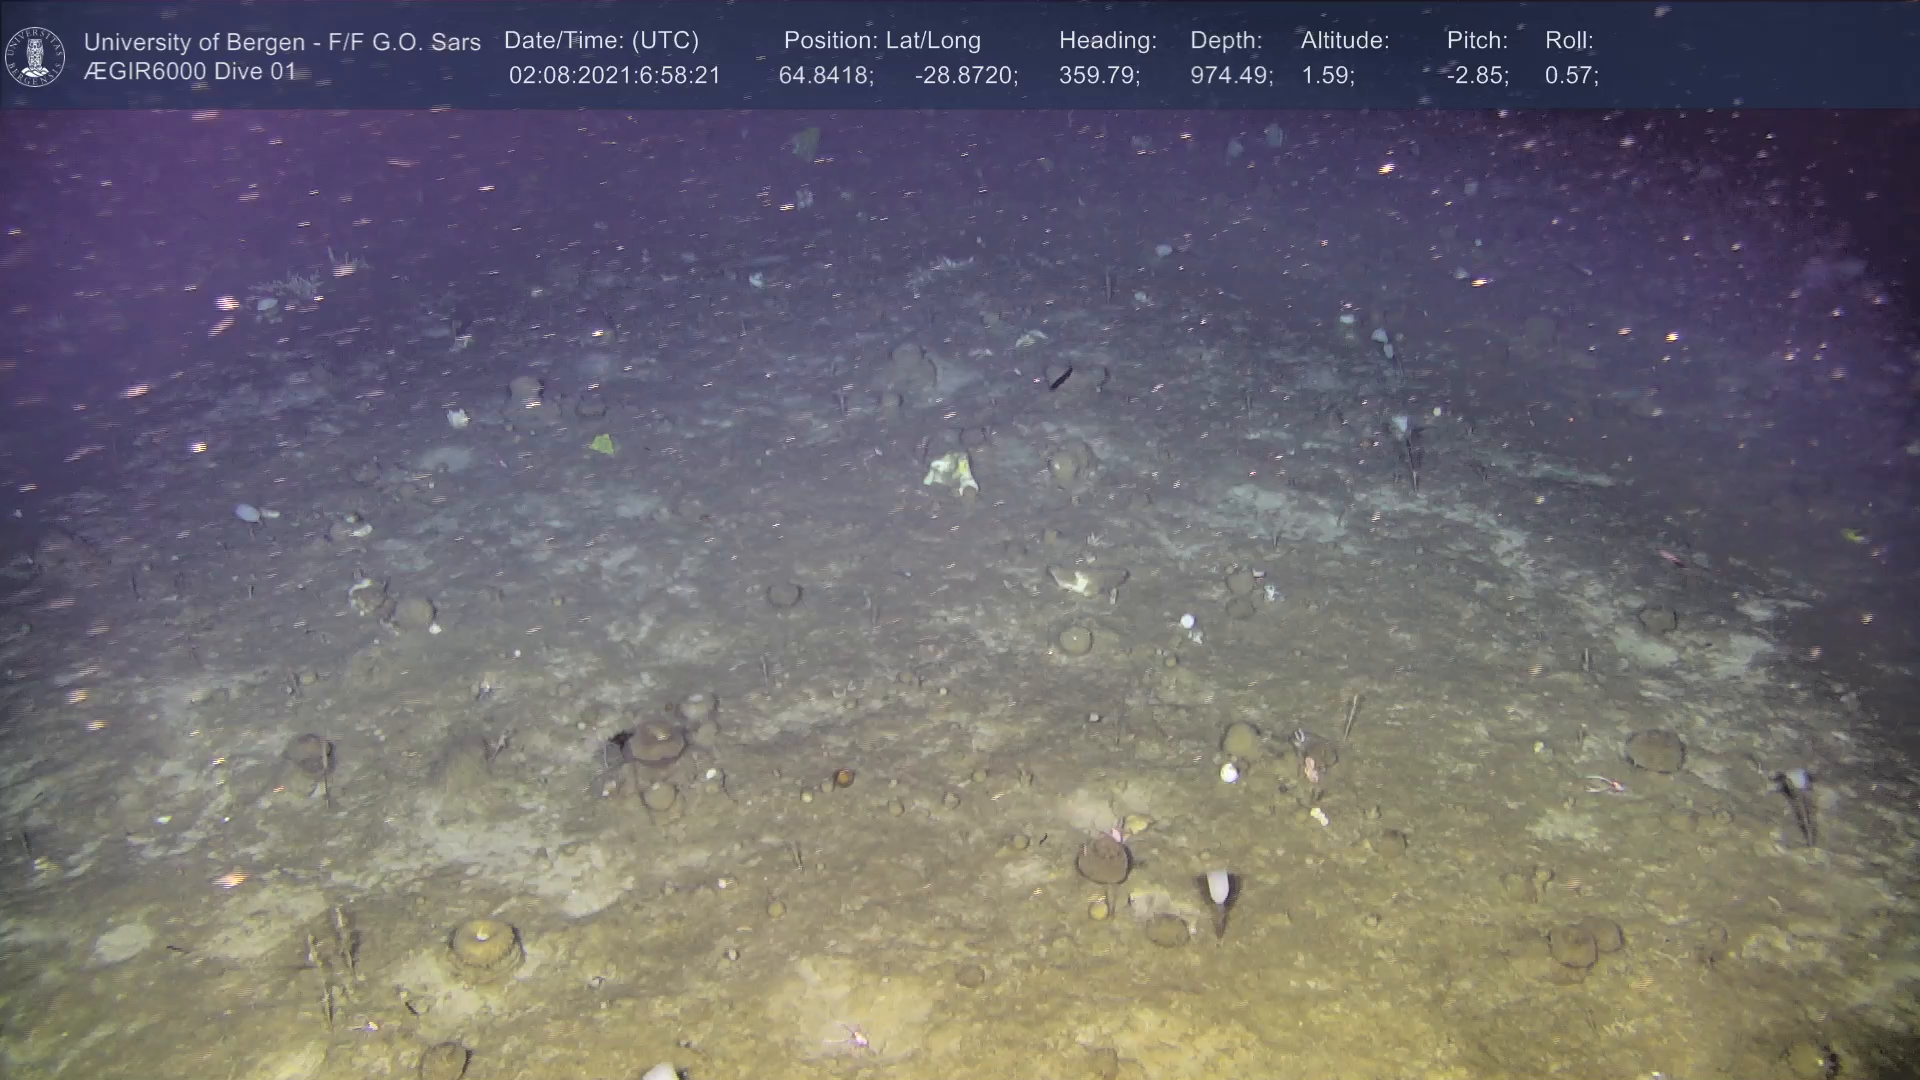Select the depth value 974.49
This screenshot has height=1080, width=1920.
[x=1230, y=76]
